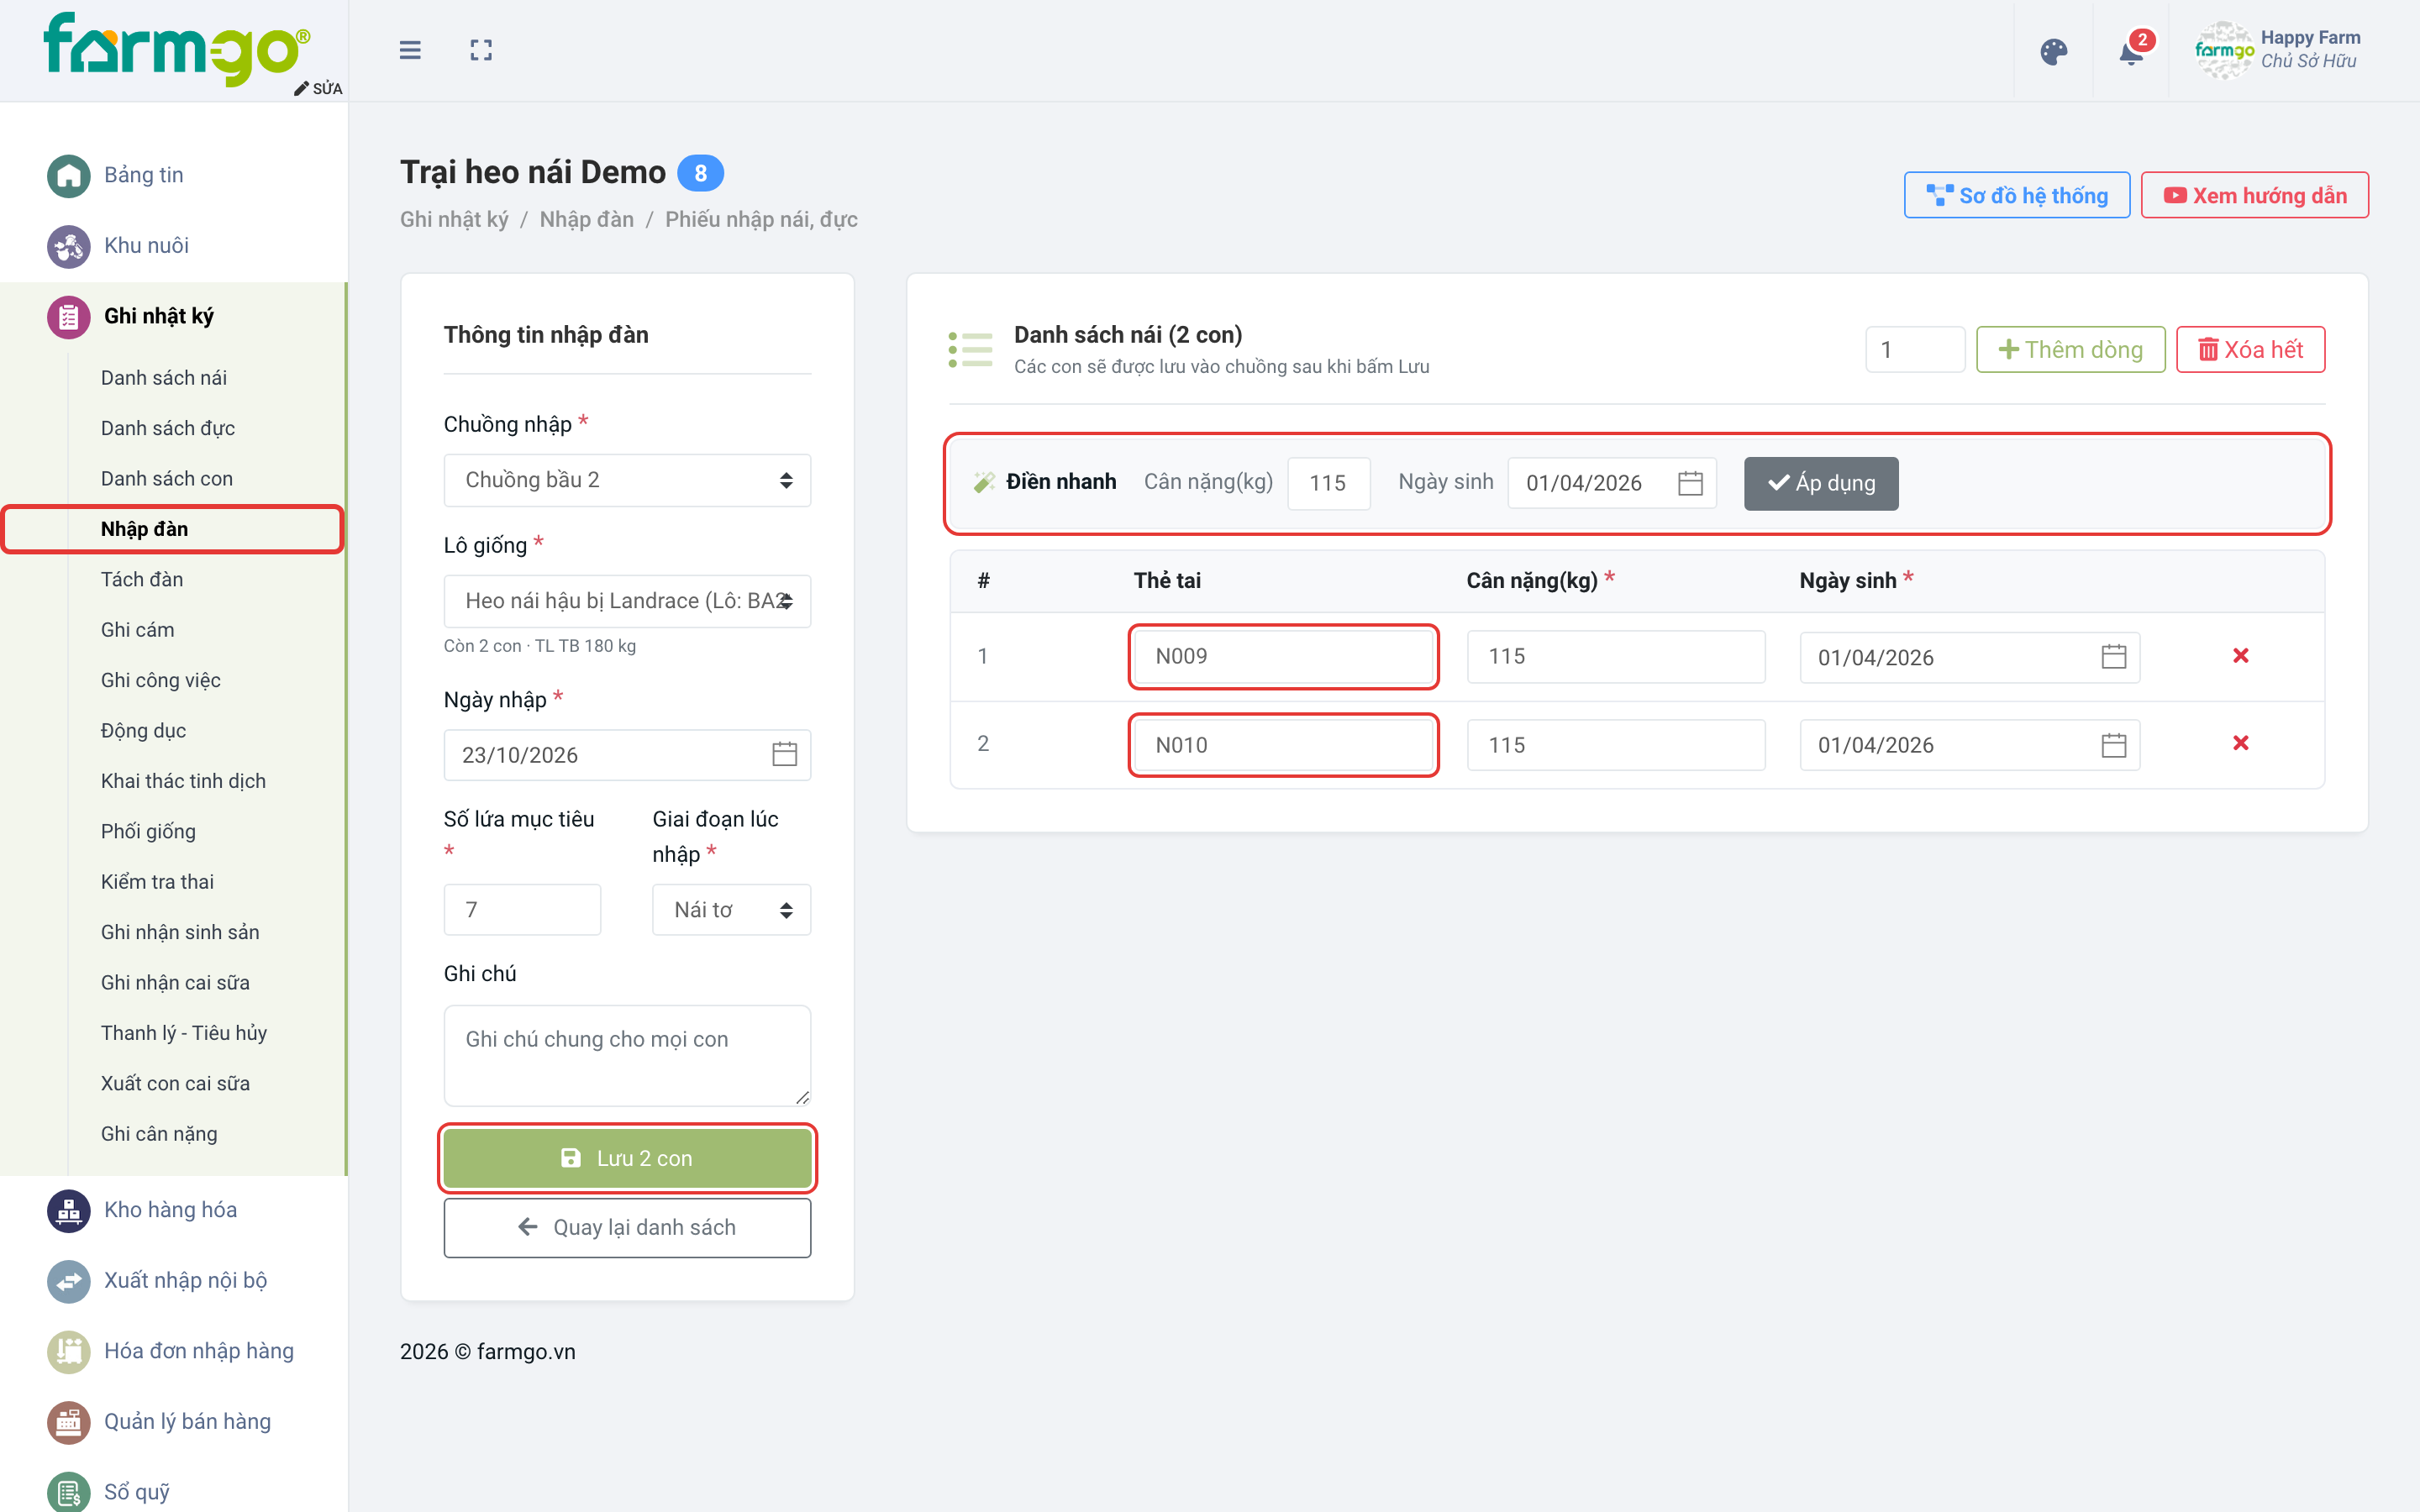Screen dimensions: 2420x1512
Task: Open Xem hướng dẫn video button
Action: pyautogui.click(x=2254, y=195)
